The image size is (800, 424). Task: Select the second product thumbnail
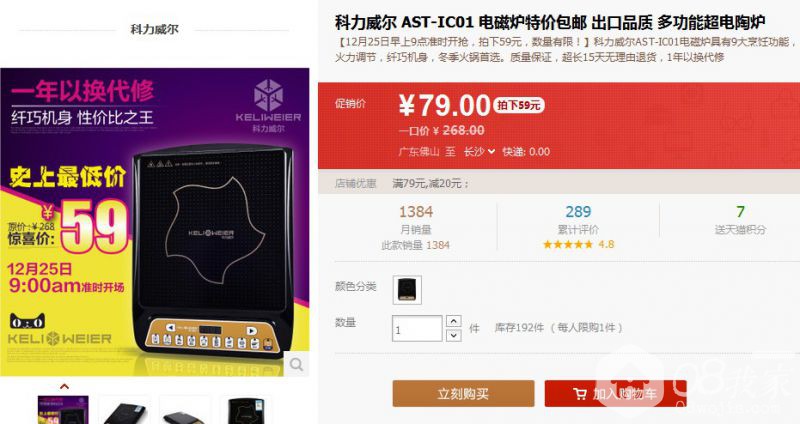(x=124, y=410)
